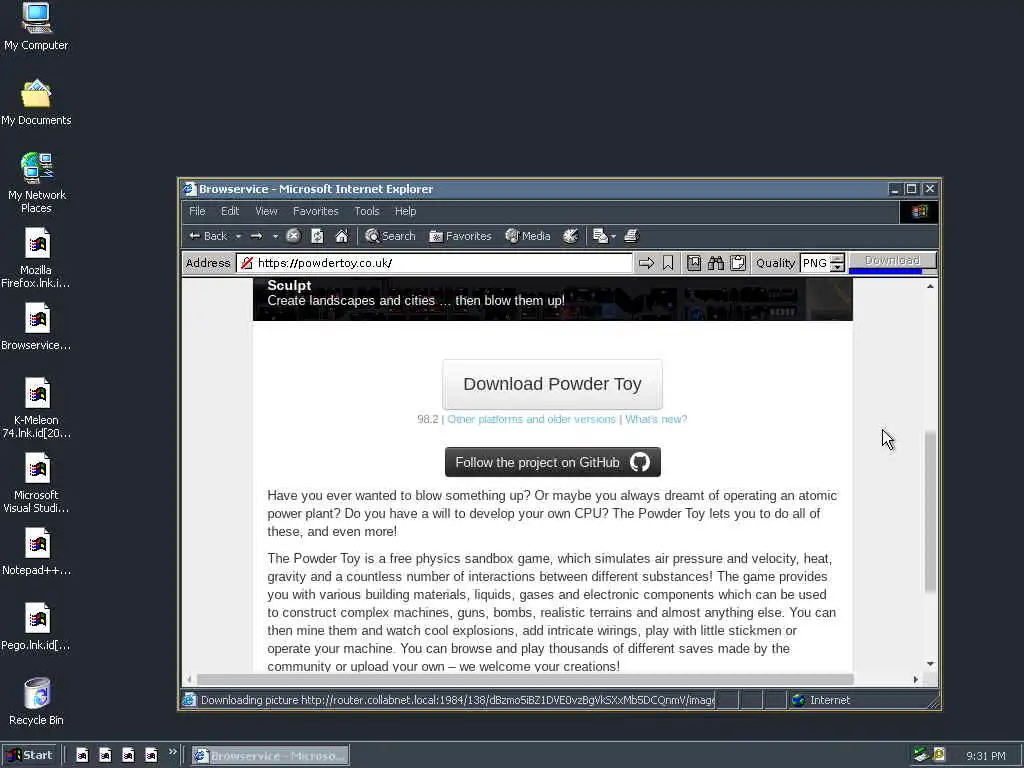This screenshot has width=1024, height=768.
Task: Click Follow the project on GitHub button
Action: (552, 462)
